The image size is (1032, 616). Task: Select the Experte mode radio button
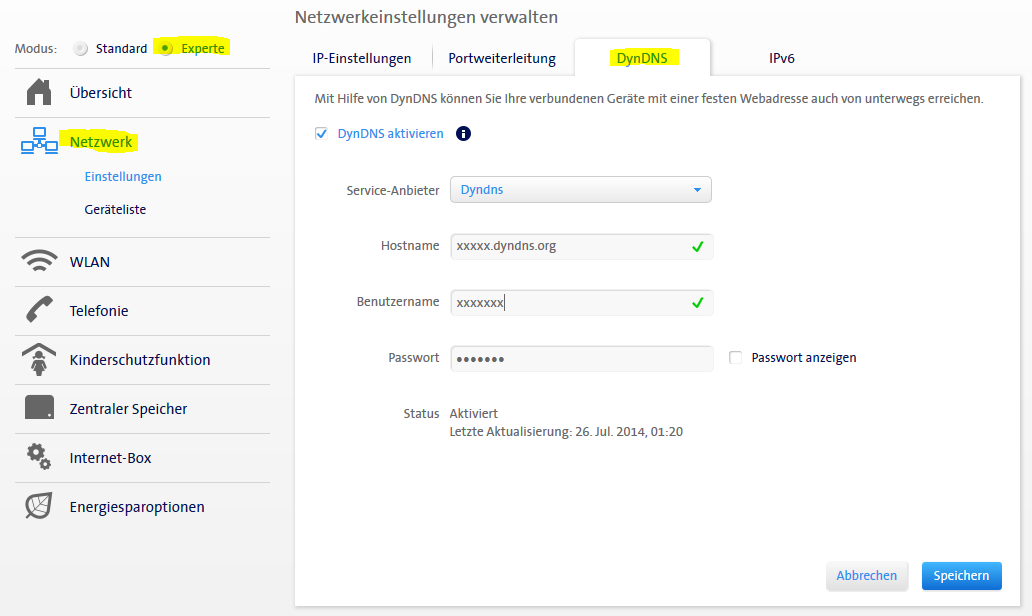[166, 48]
